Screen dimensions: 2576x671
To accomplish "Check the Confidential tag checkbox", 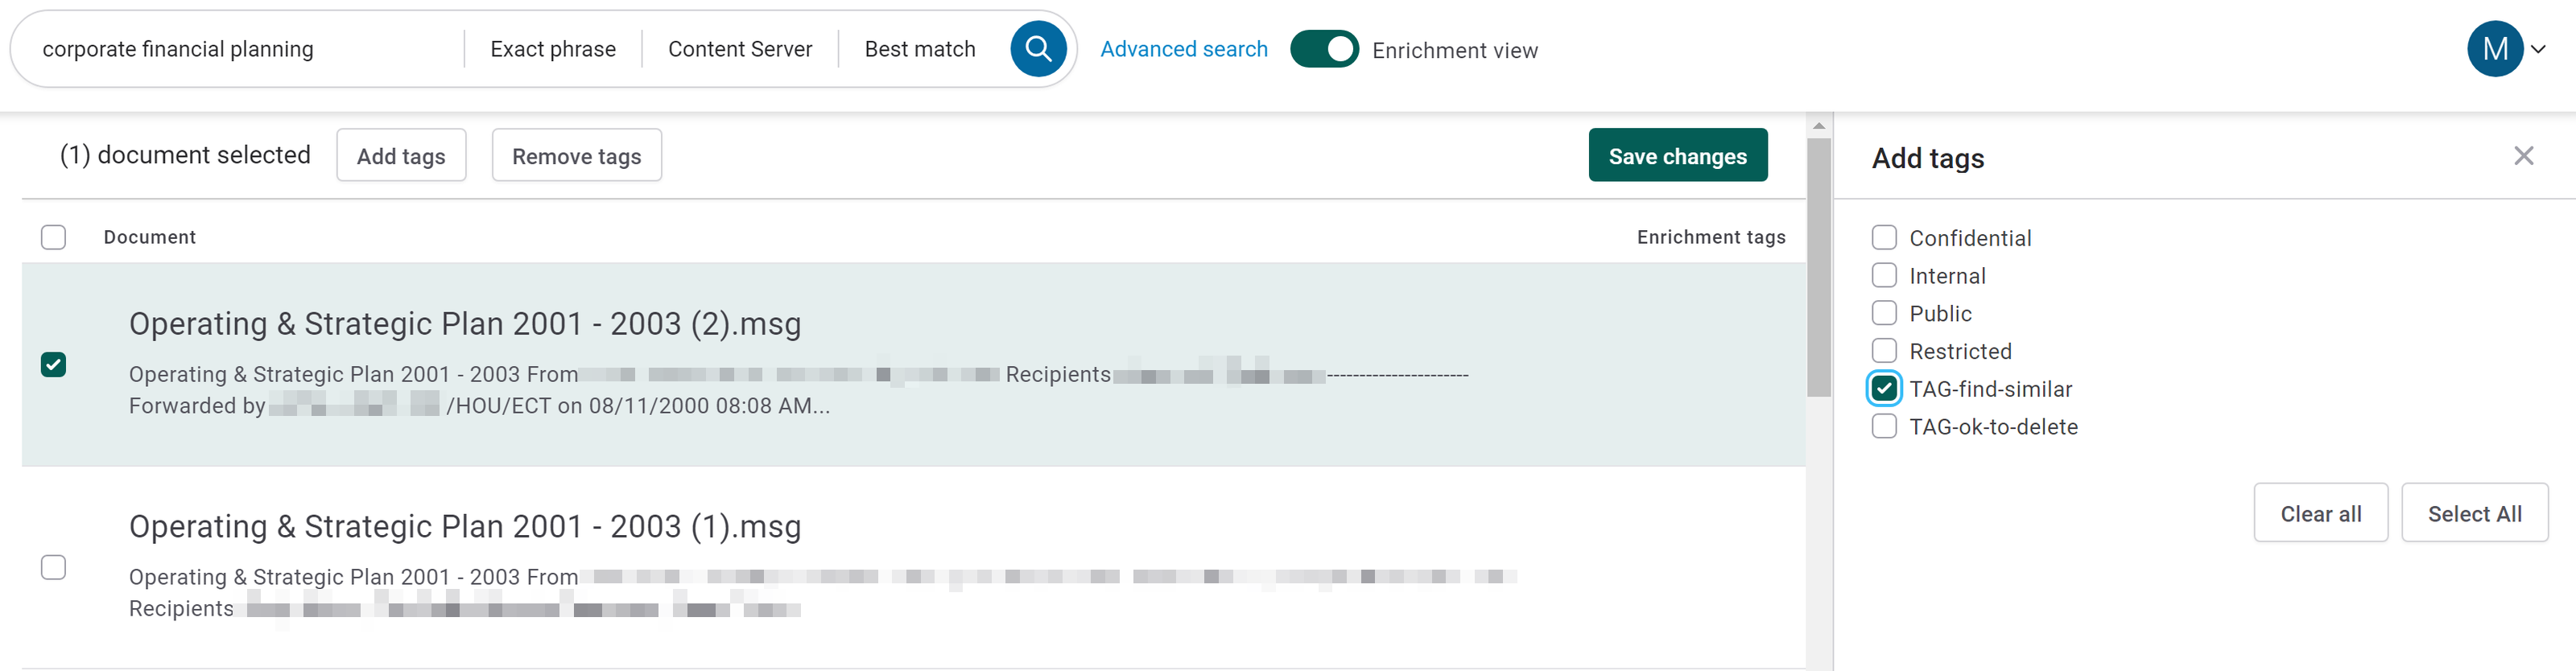I will tap(1884, 238).
